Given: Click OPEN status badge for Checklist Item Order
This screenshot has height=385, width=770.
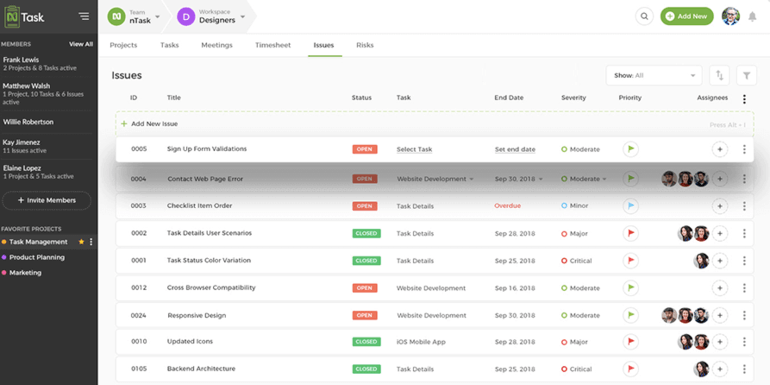Looking at the screenshot, I should [x=364, y=206].
